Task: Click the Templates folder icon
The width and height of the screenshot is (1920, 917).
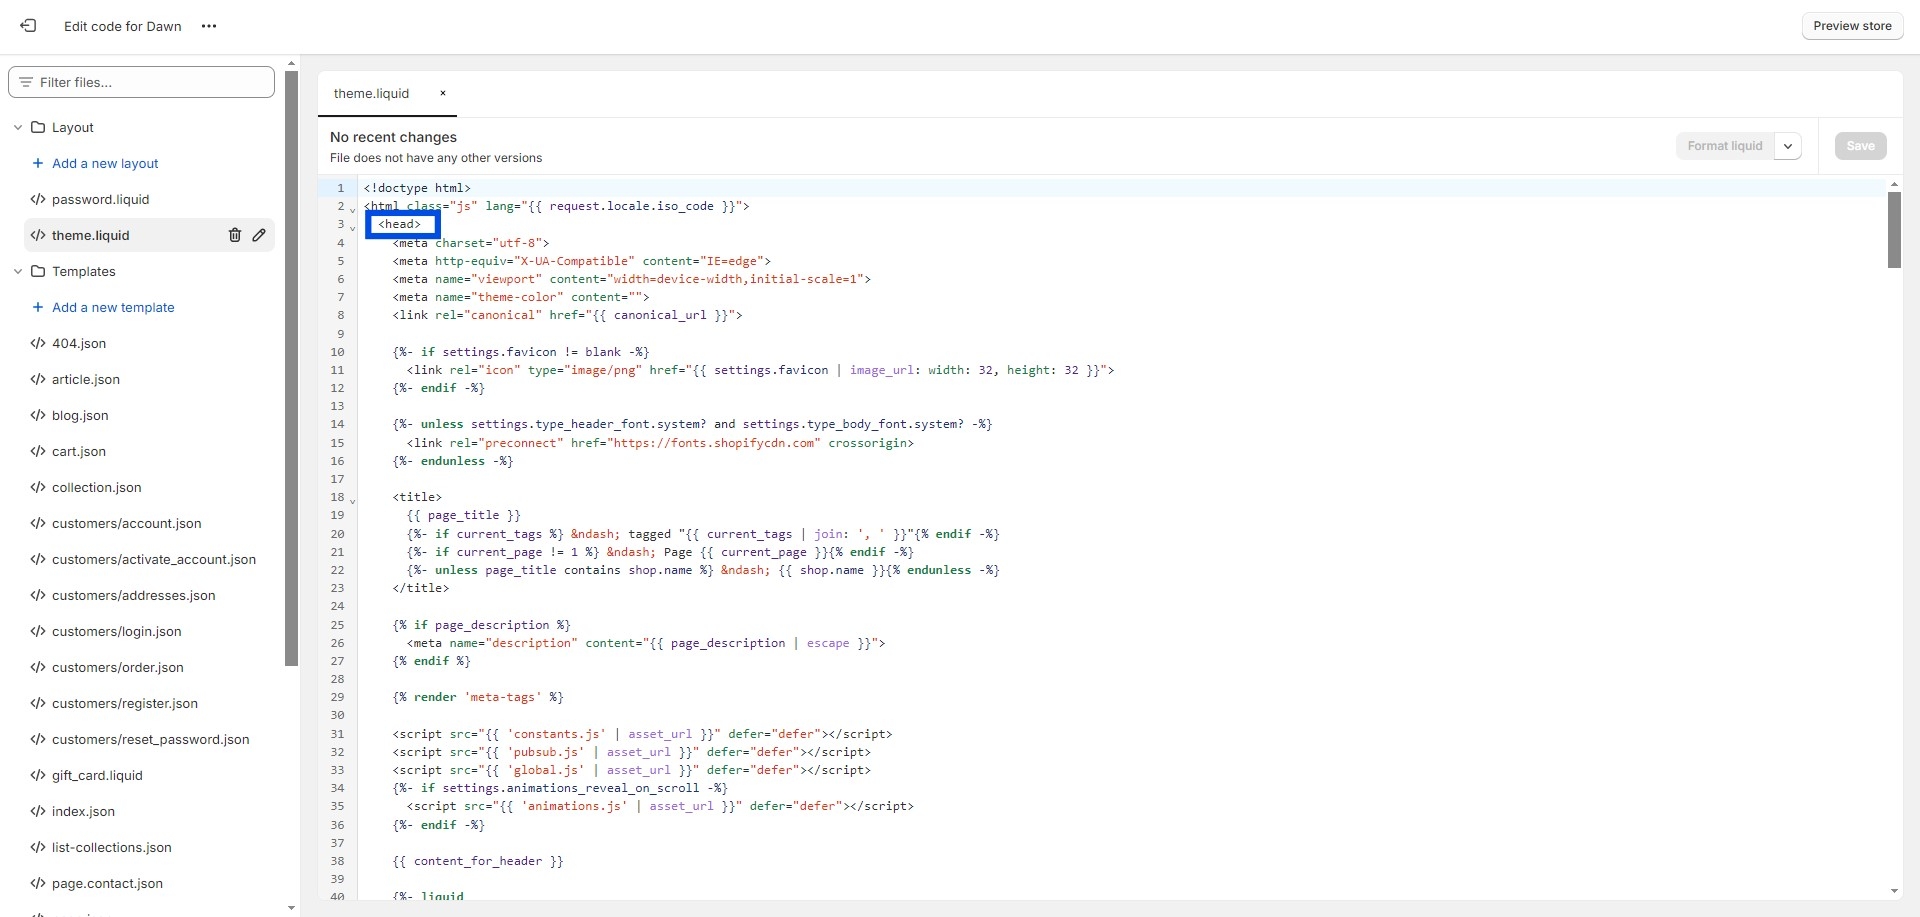Action: point(38,271)
